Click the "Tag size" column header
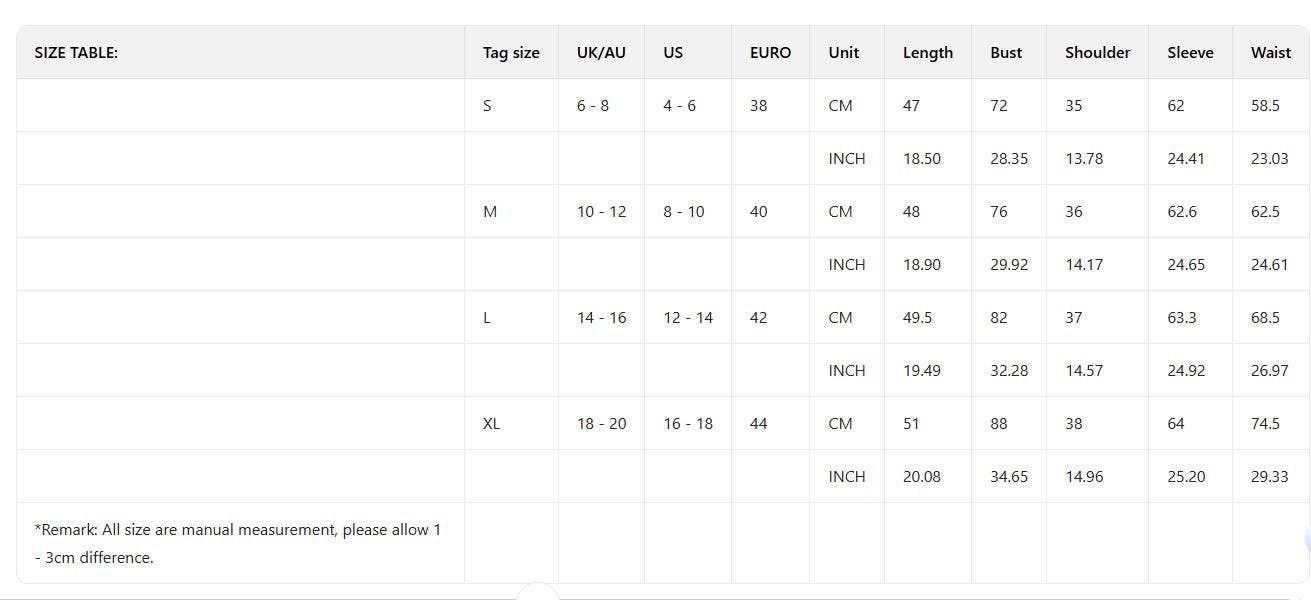Image resolution: width=1311 pixels, height=600 pixels. pyautogui.click(x=511, y=53)
